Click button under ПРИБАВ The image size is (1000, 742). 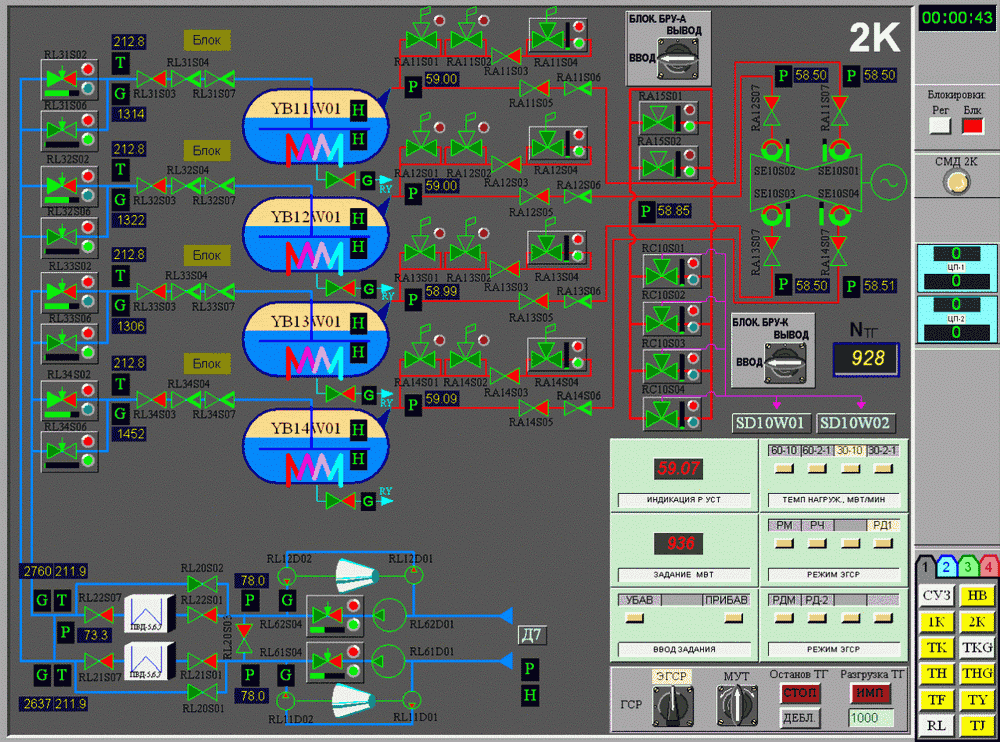coord(733,618)
